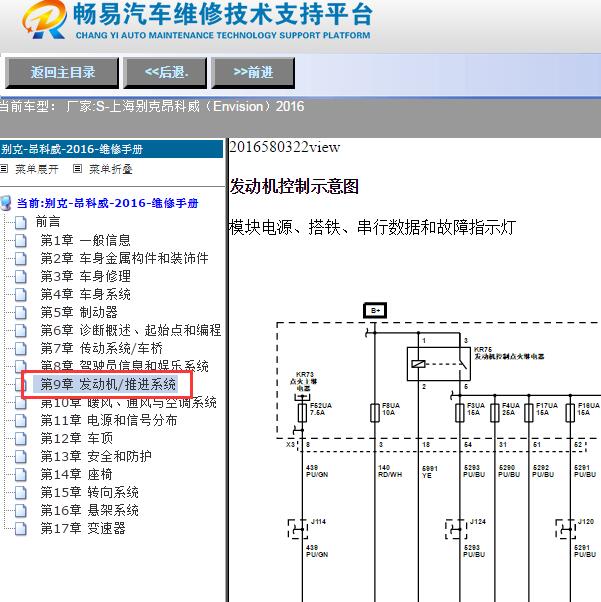Click the J114 connector in the diagram

tap(299, 529)
